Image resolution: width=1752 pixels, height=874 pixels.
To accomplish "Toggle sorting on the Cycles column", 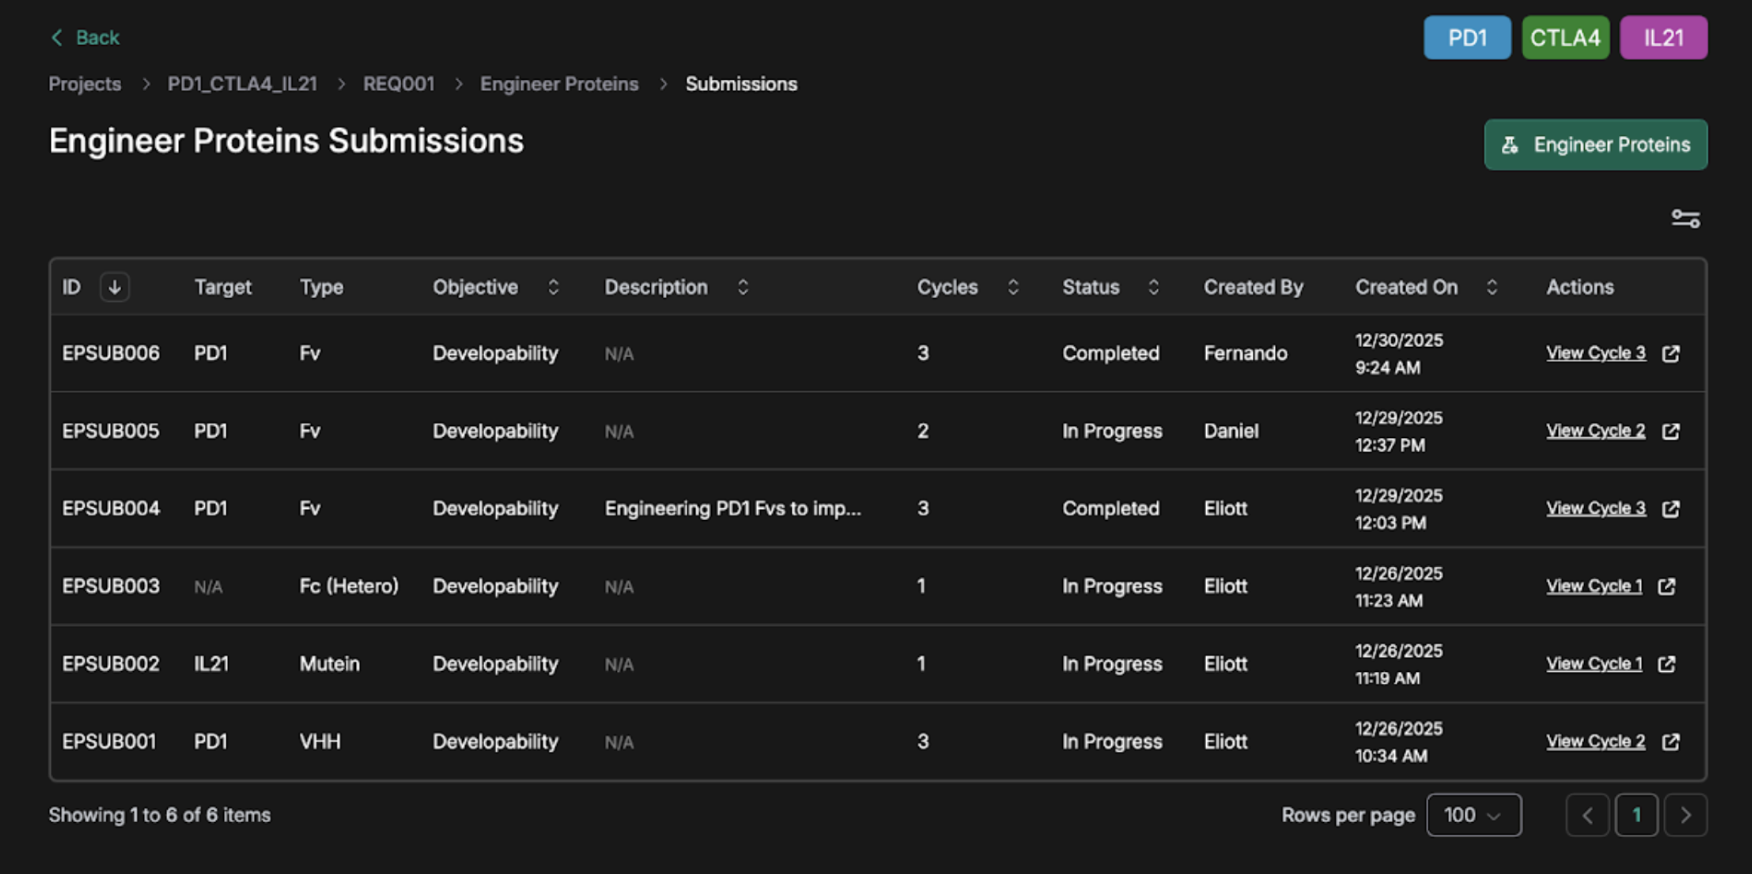I will [x=1013, y=288].
